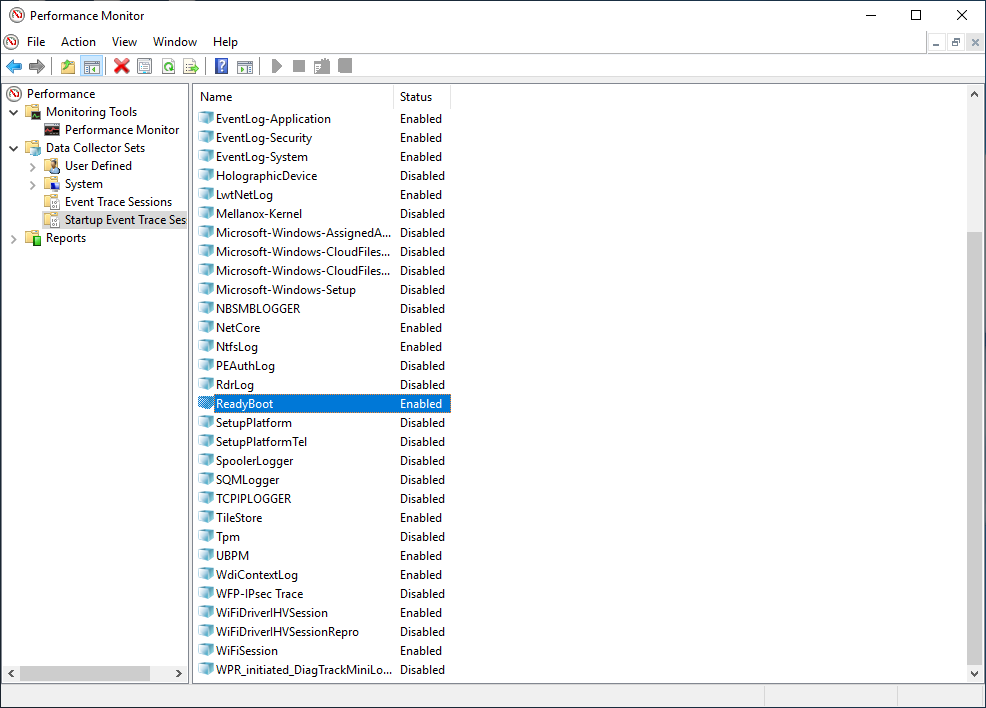
Task: Select the Performance root tree item
Action: coord(61,94)
